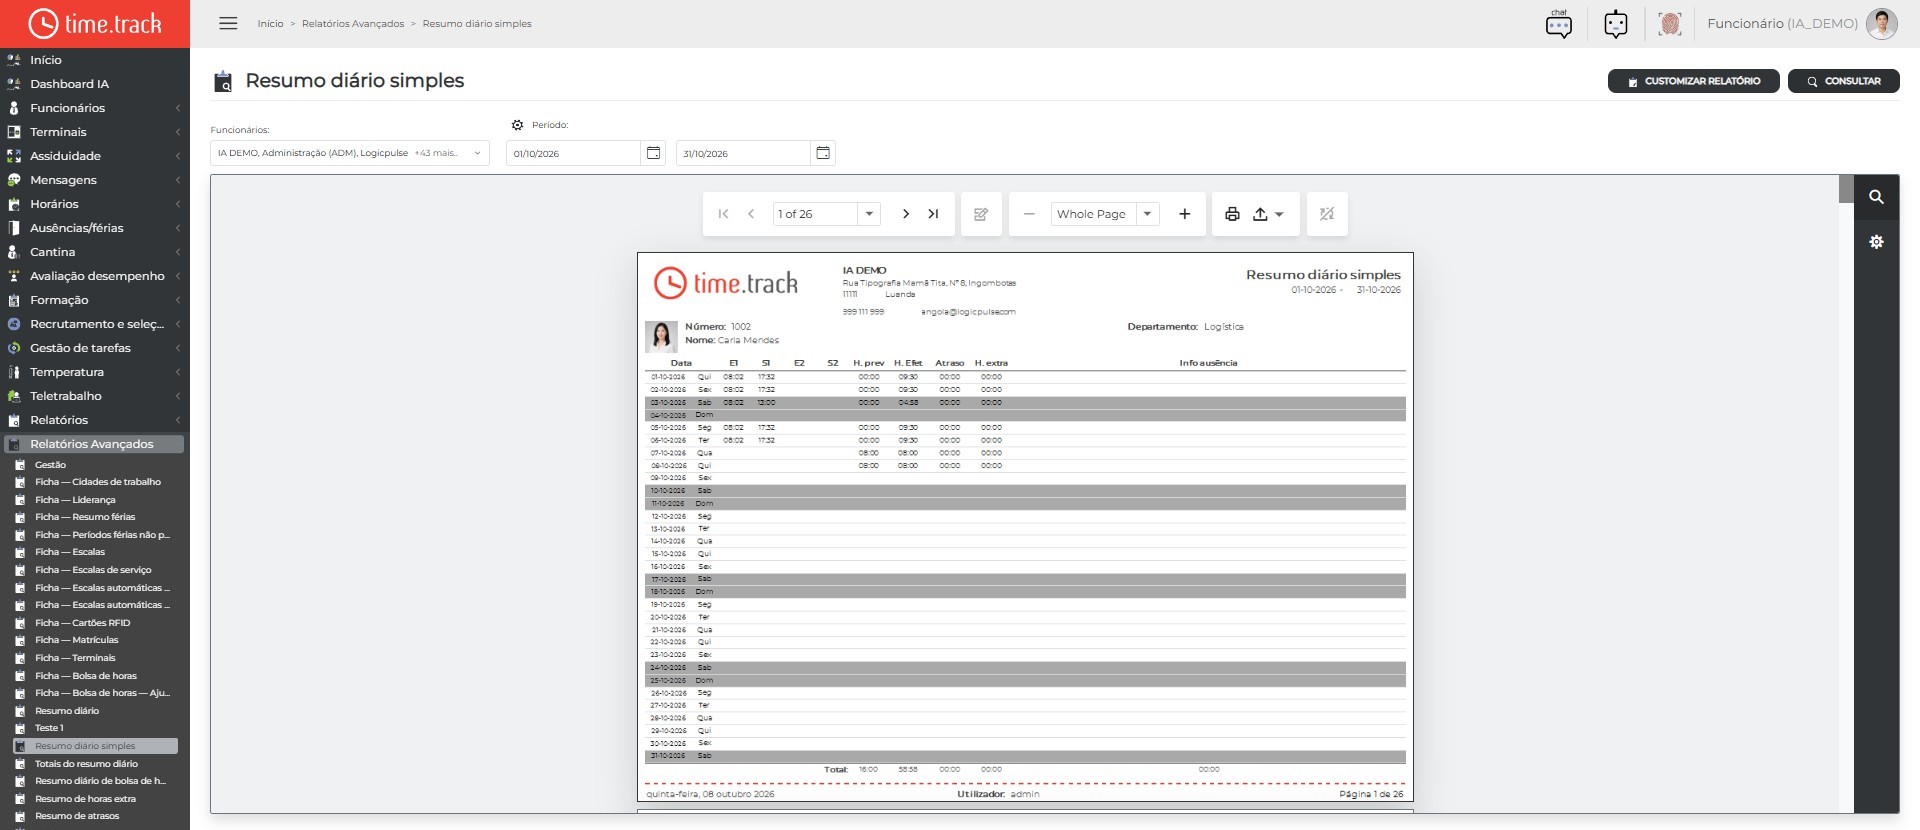This screenshot has height=830, width=1920.
Task: Click the time.track logo
Action: tap(95, 23)
